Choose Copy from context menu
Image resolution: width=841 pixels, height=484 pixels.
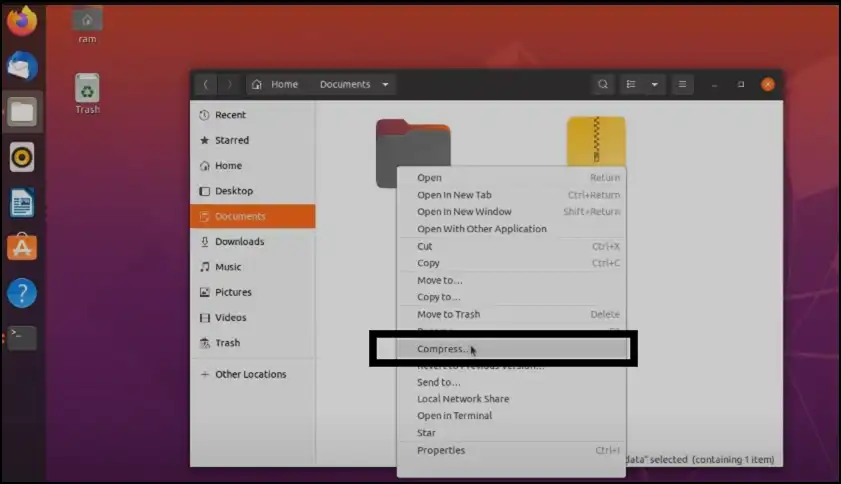click(x=512, y=263)
